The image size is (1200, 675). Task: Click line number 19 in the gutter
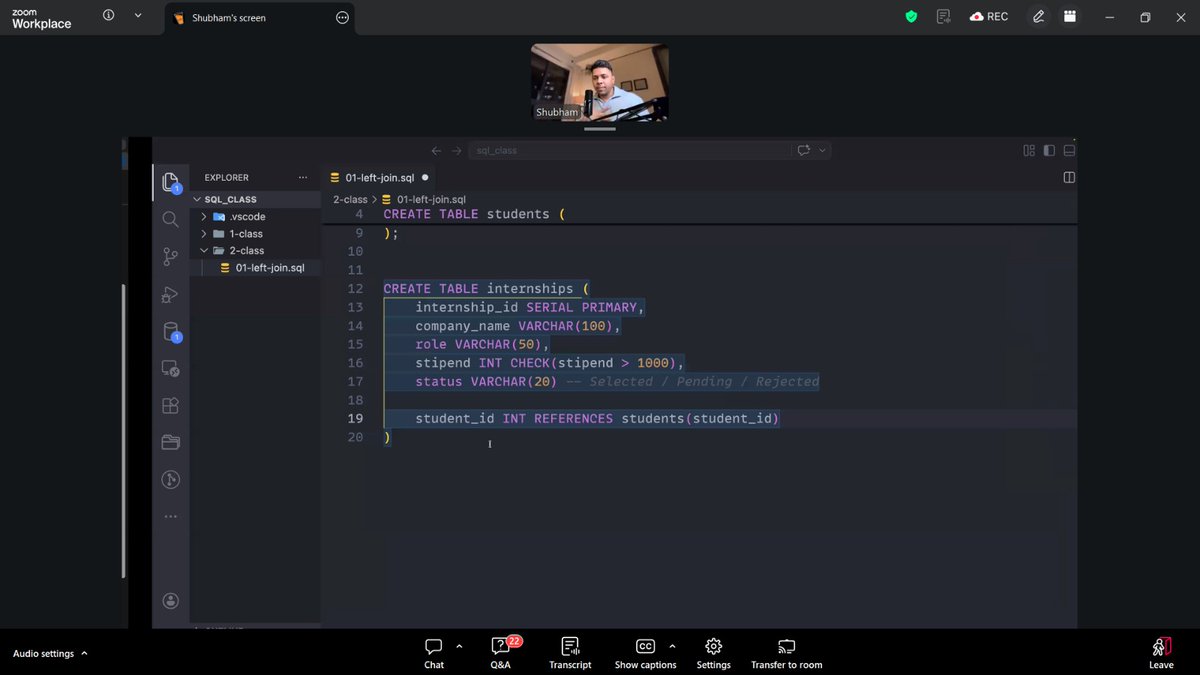(x=355, y=418)
